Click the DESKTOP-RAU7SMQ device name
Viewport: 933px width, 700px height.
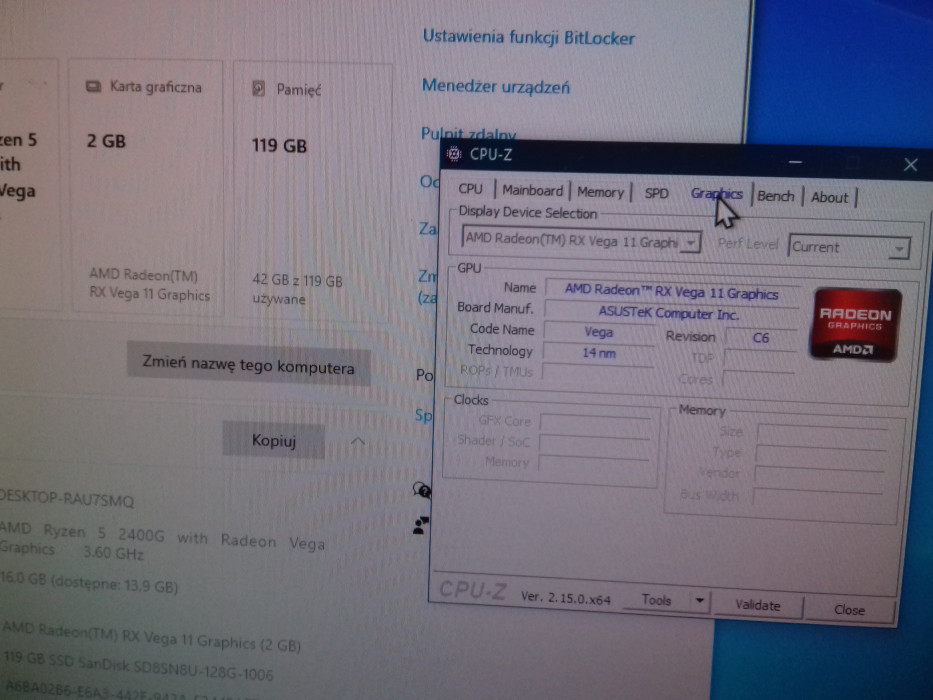coord(67,499)
